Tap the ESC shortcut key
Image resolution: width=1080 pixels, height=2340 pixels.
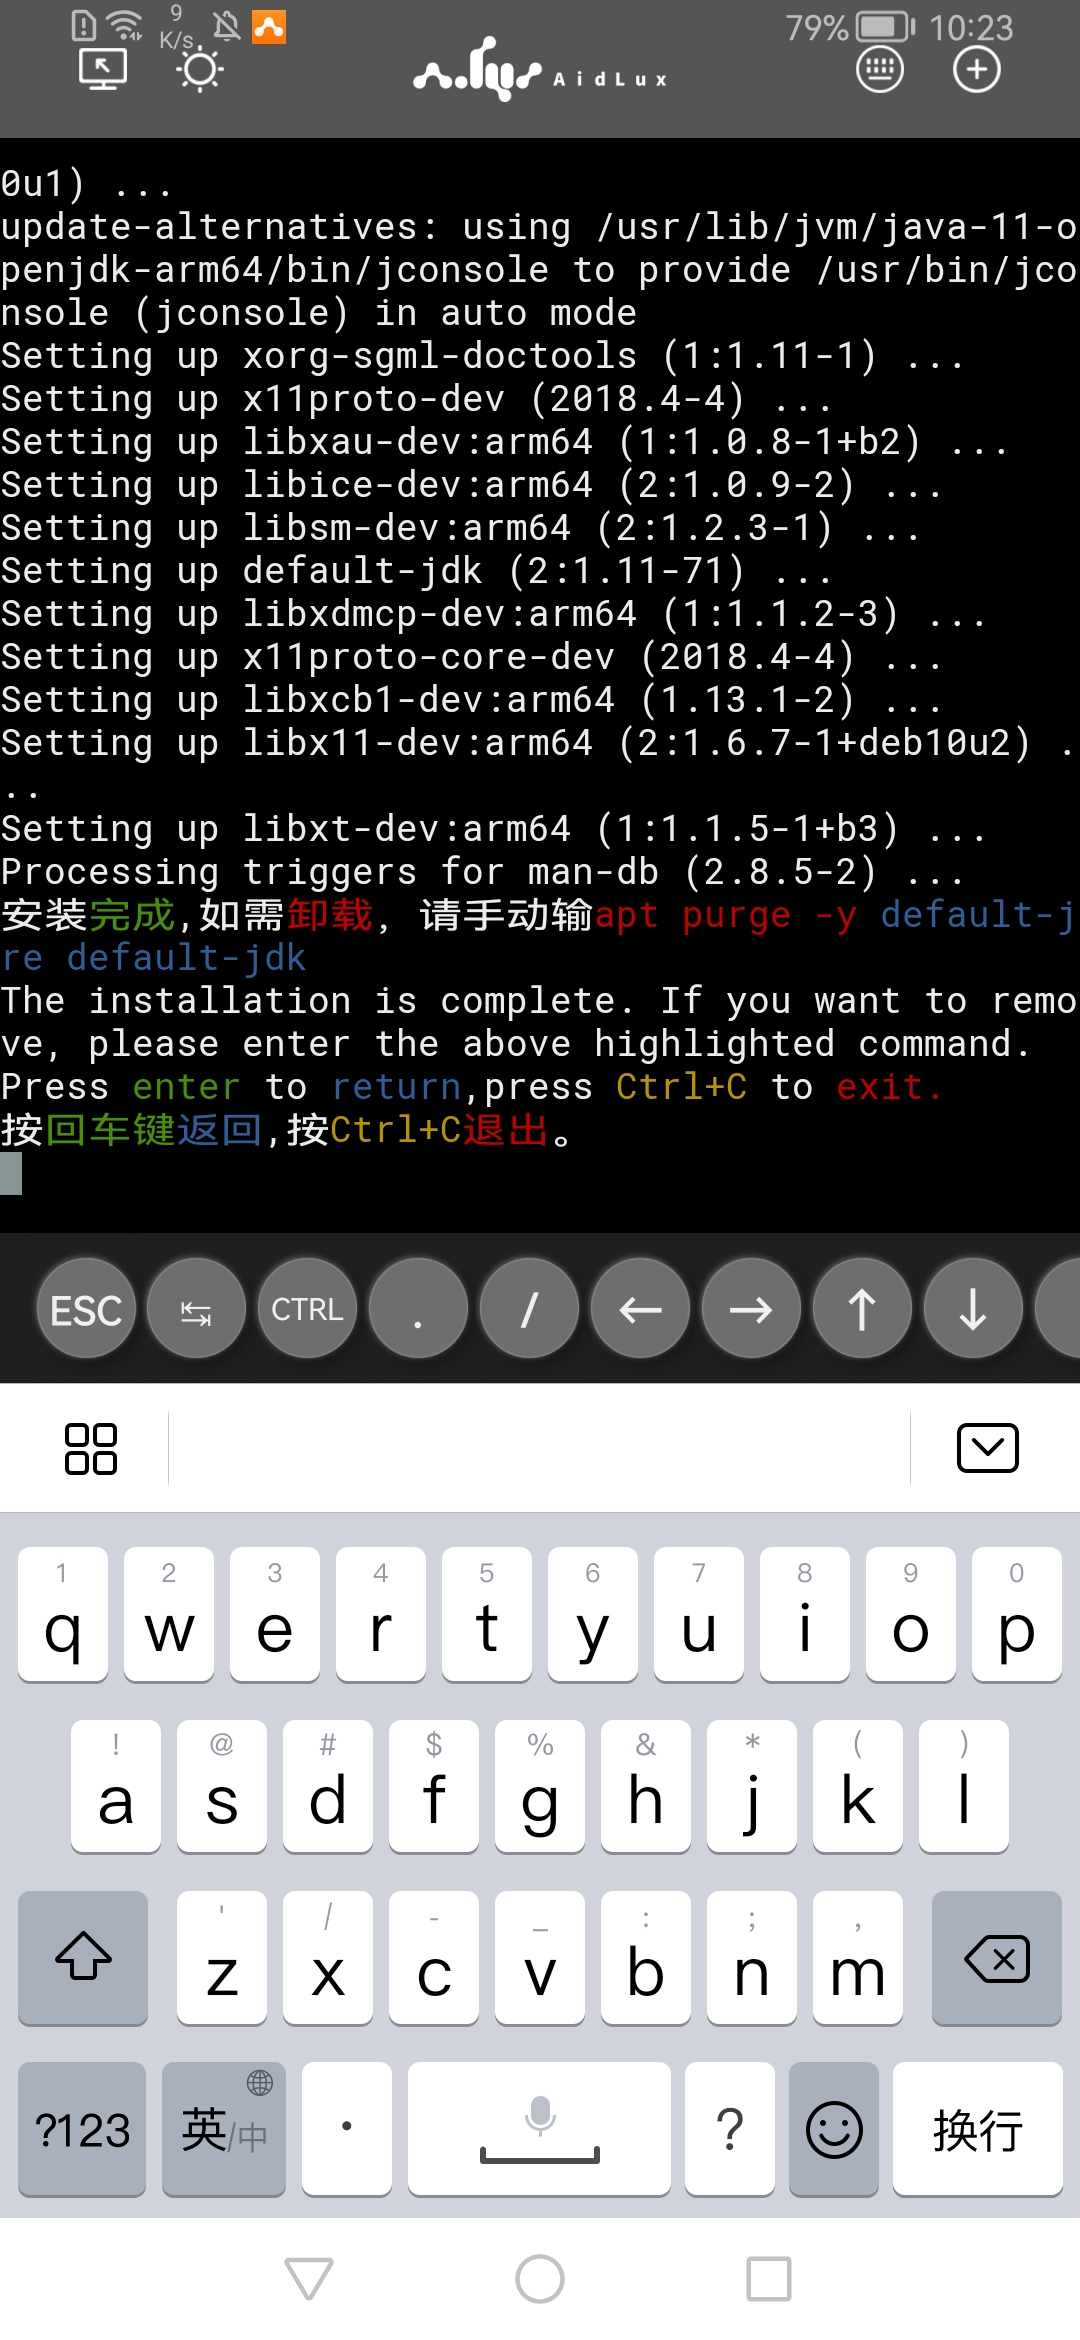tap(86, 1309)
